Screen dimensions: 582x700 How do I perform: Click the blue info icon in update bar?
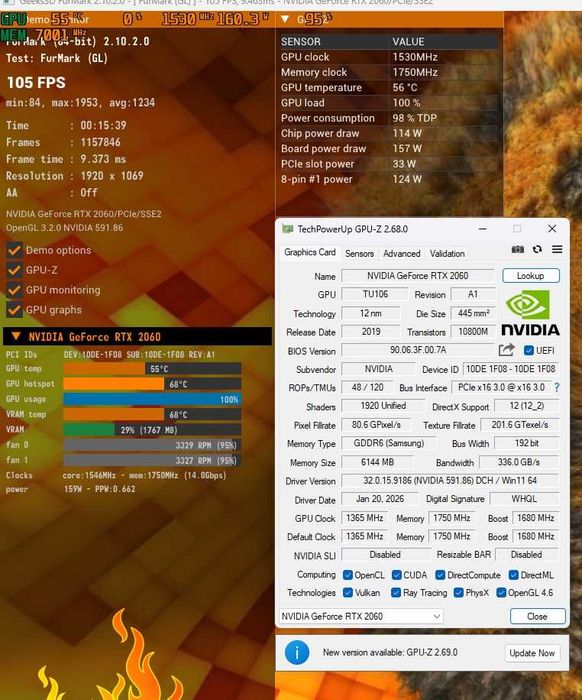[x=297, y=652]
